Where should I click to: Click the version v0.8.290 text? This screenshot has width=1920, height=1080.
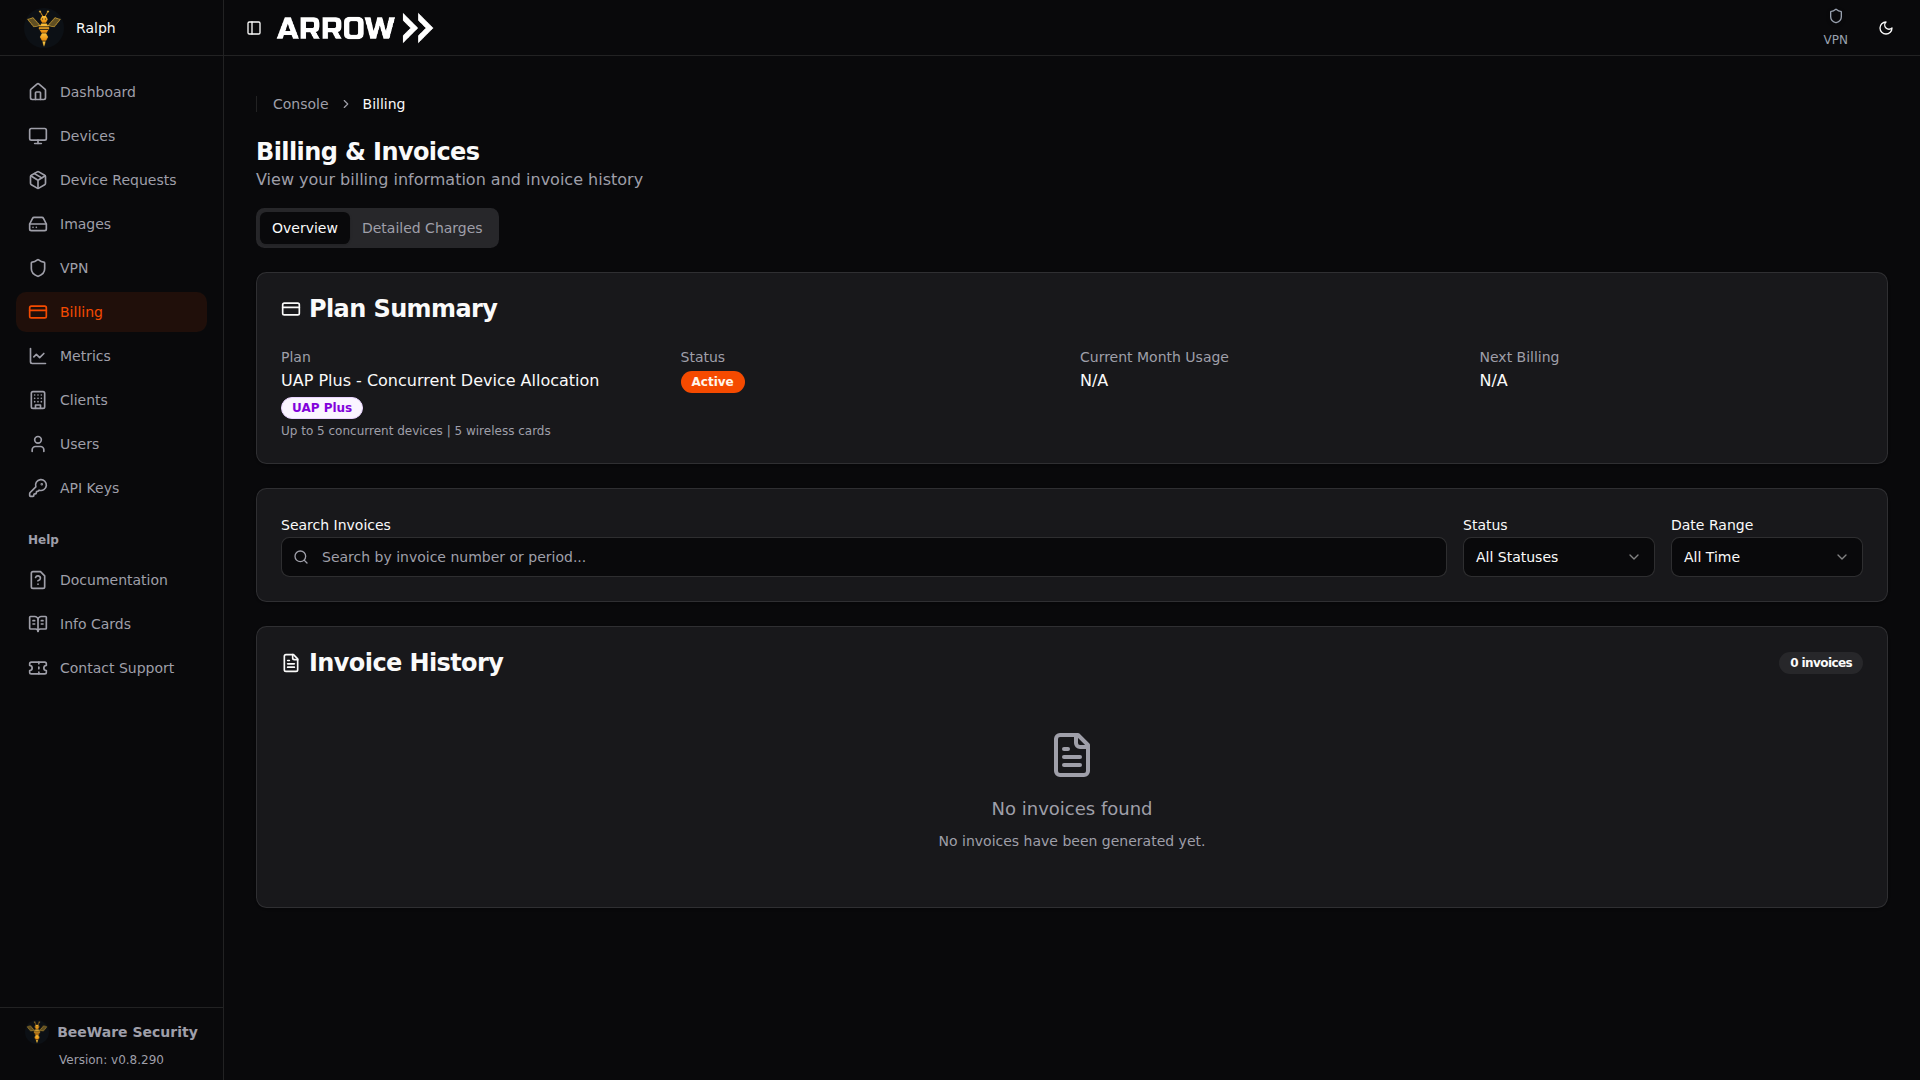[x=111, y=1060]
